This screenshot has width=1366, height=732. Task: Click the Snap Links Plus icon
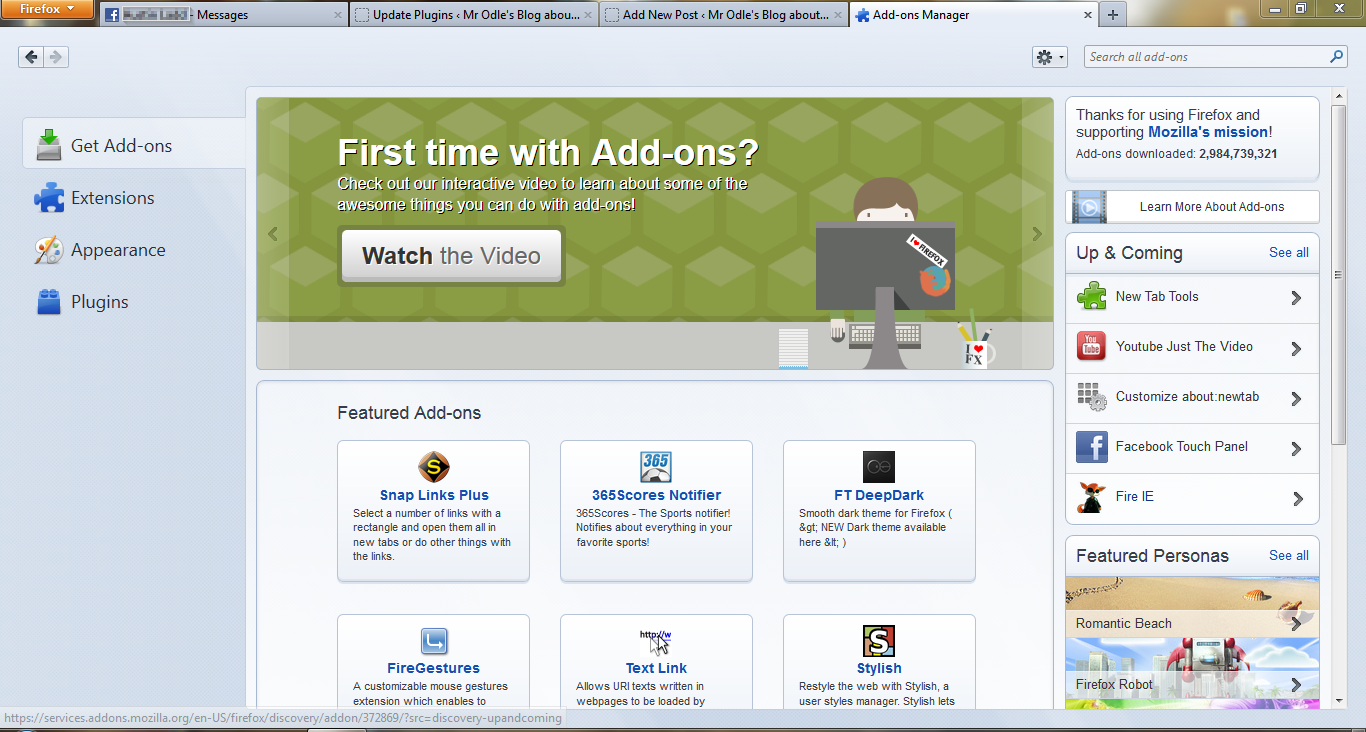433,467
